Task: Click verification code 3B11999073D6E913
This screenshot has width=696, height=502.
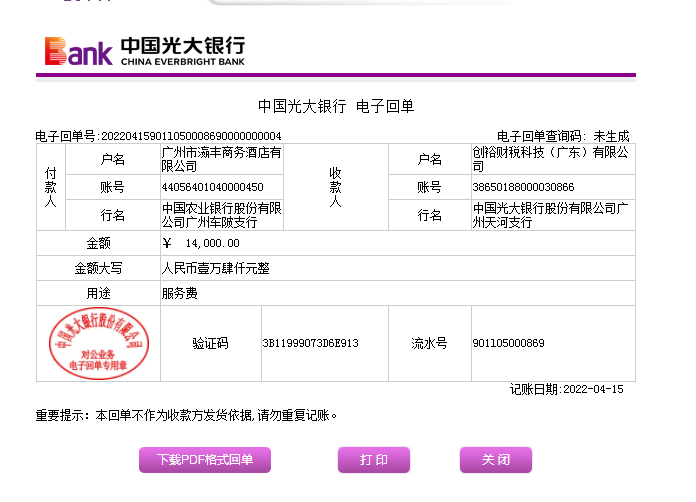Action: pos(310,343)
